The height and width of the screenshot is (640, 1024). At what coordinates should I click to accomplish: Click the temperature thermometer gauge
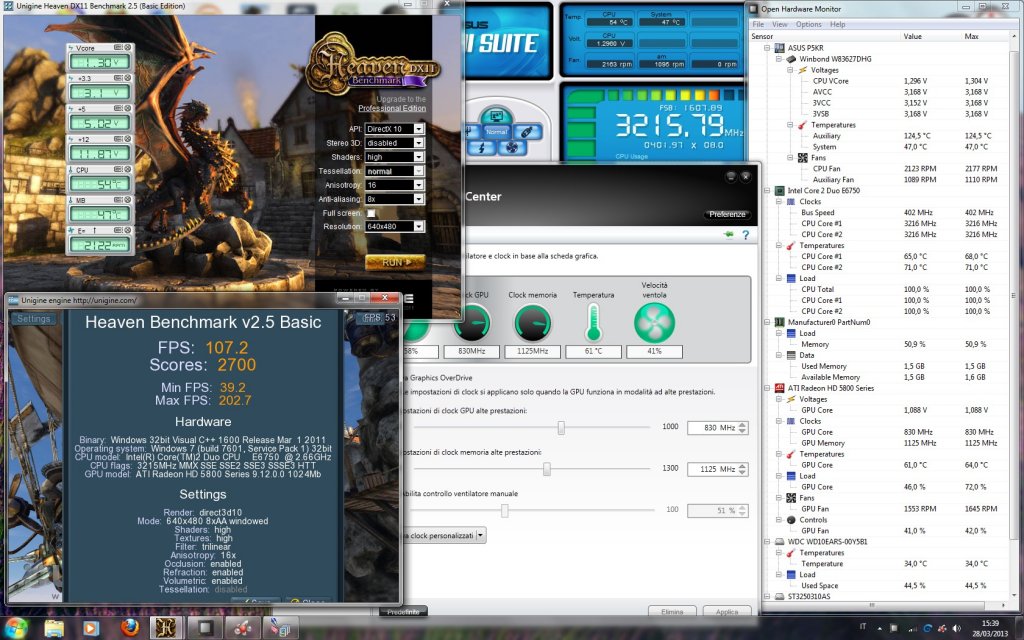[x=593, y=324]
